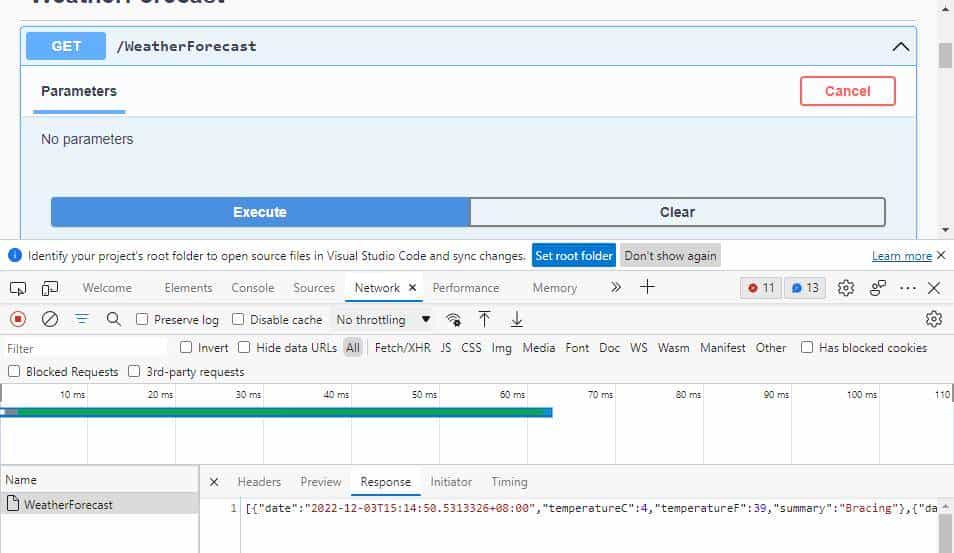
Task: Click the WeatherForecast file icon
Action: click(13, 503)
